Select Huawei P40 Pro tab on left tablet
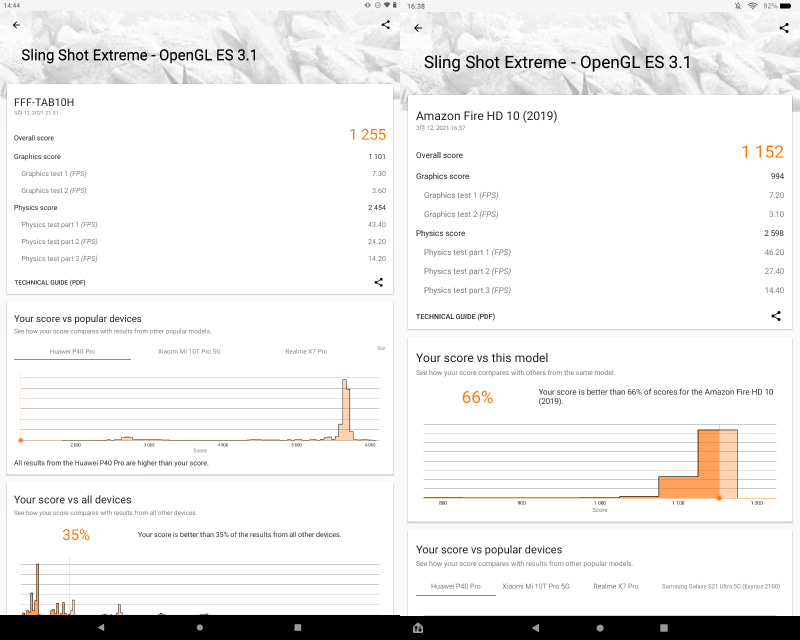The height and width of the screenshot is (640, 800). 72,352
